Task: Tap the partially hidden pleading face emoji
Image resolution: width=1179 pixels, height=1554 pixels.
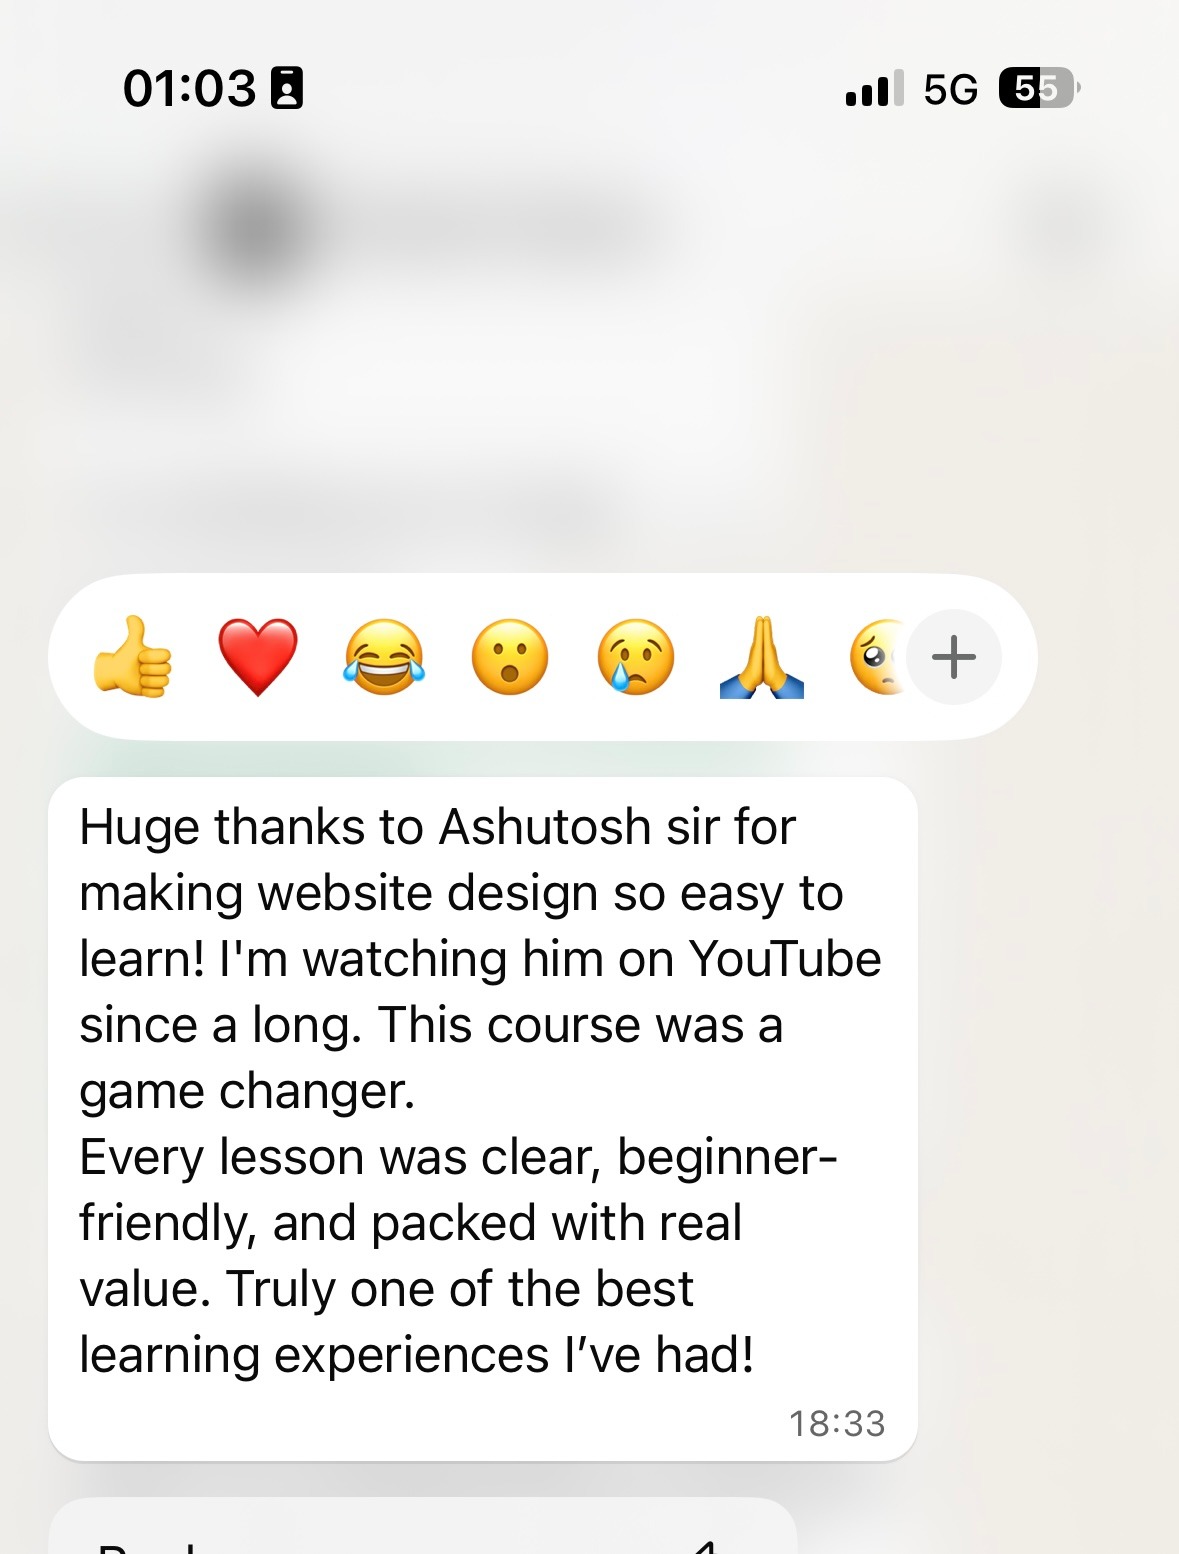Action: point(877,657)
